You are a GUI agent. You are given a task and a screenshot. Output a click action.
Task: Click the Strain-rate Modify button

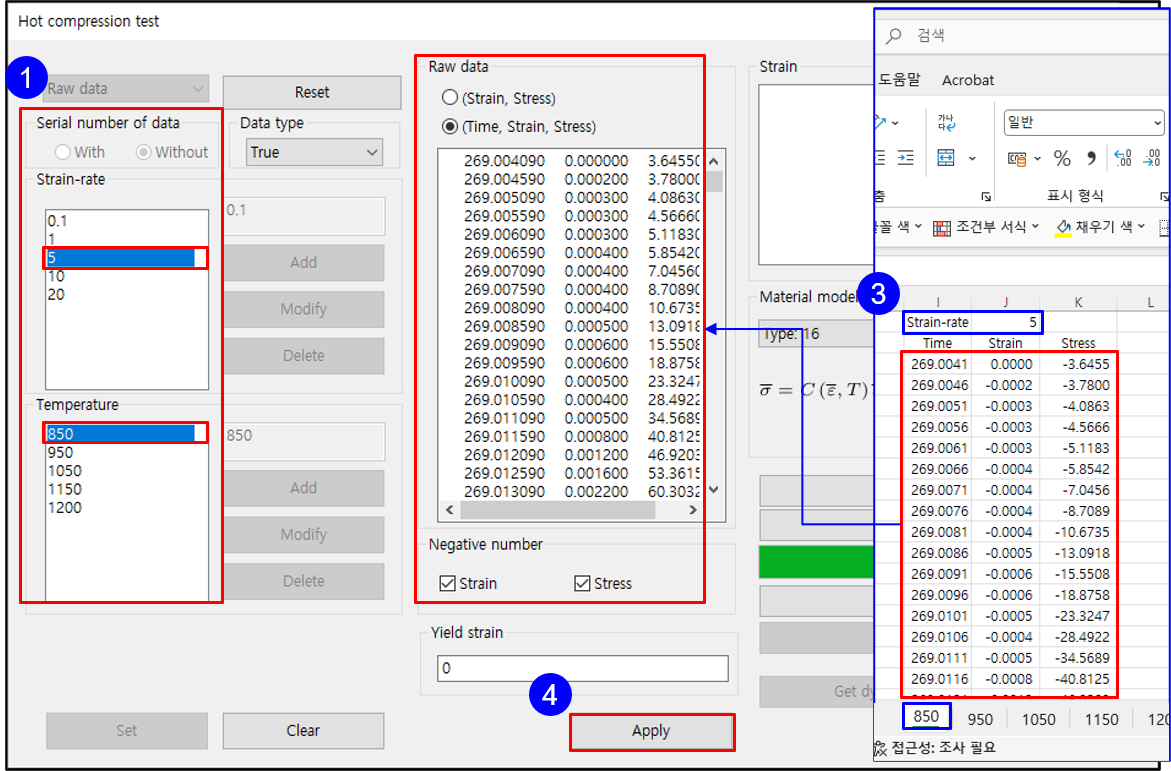coord(303,309)
